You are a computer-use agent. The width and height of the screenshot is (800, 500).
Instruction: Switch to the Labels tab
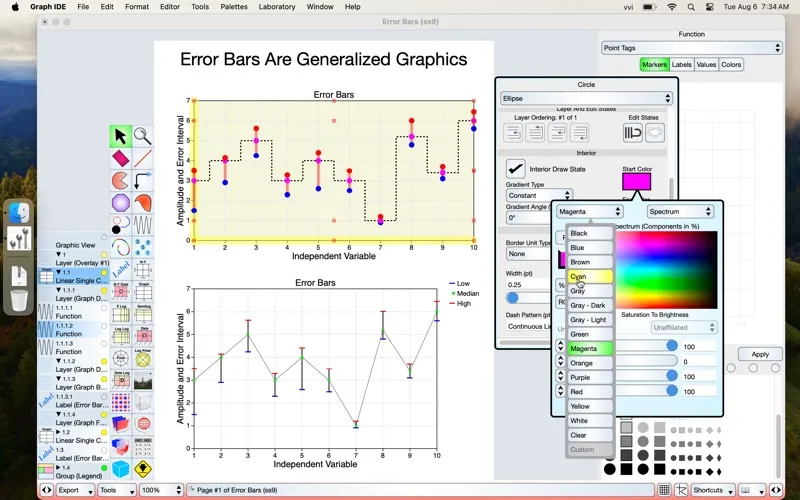point(681,65)
